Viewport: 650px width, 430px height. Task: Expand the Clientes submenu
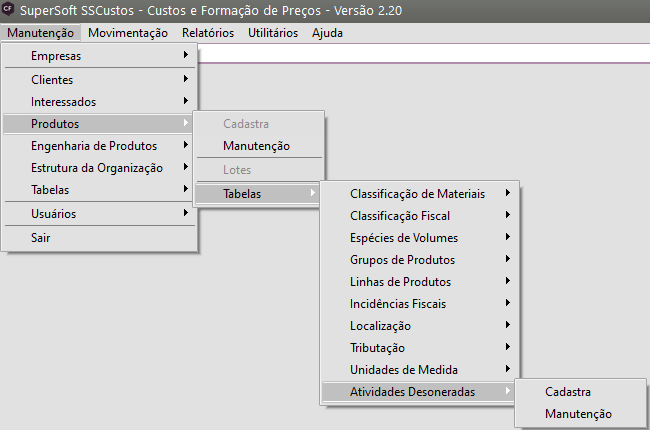coord(100,80)
